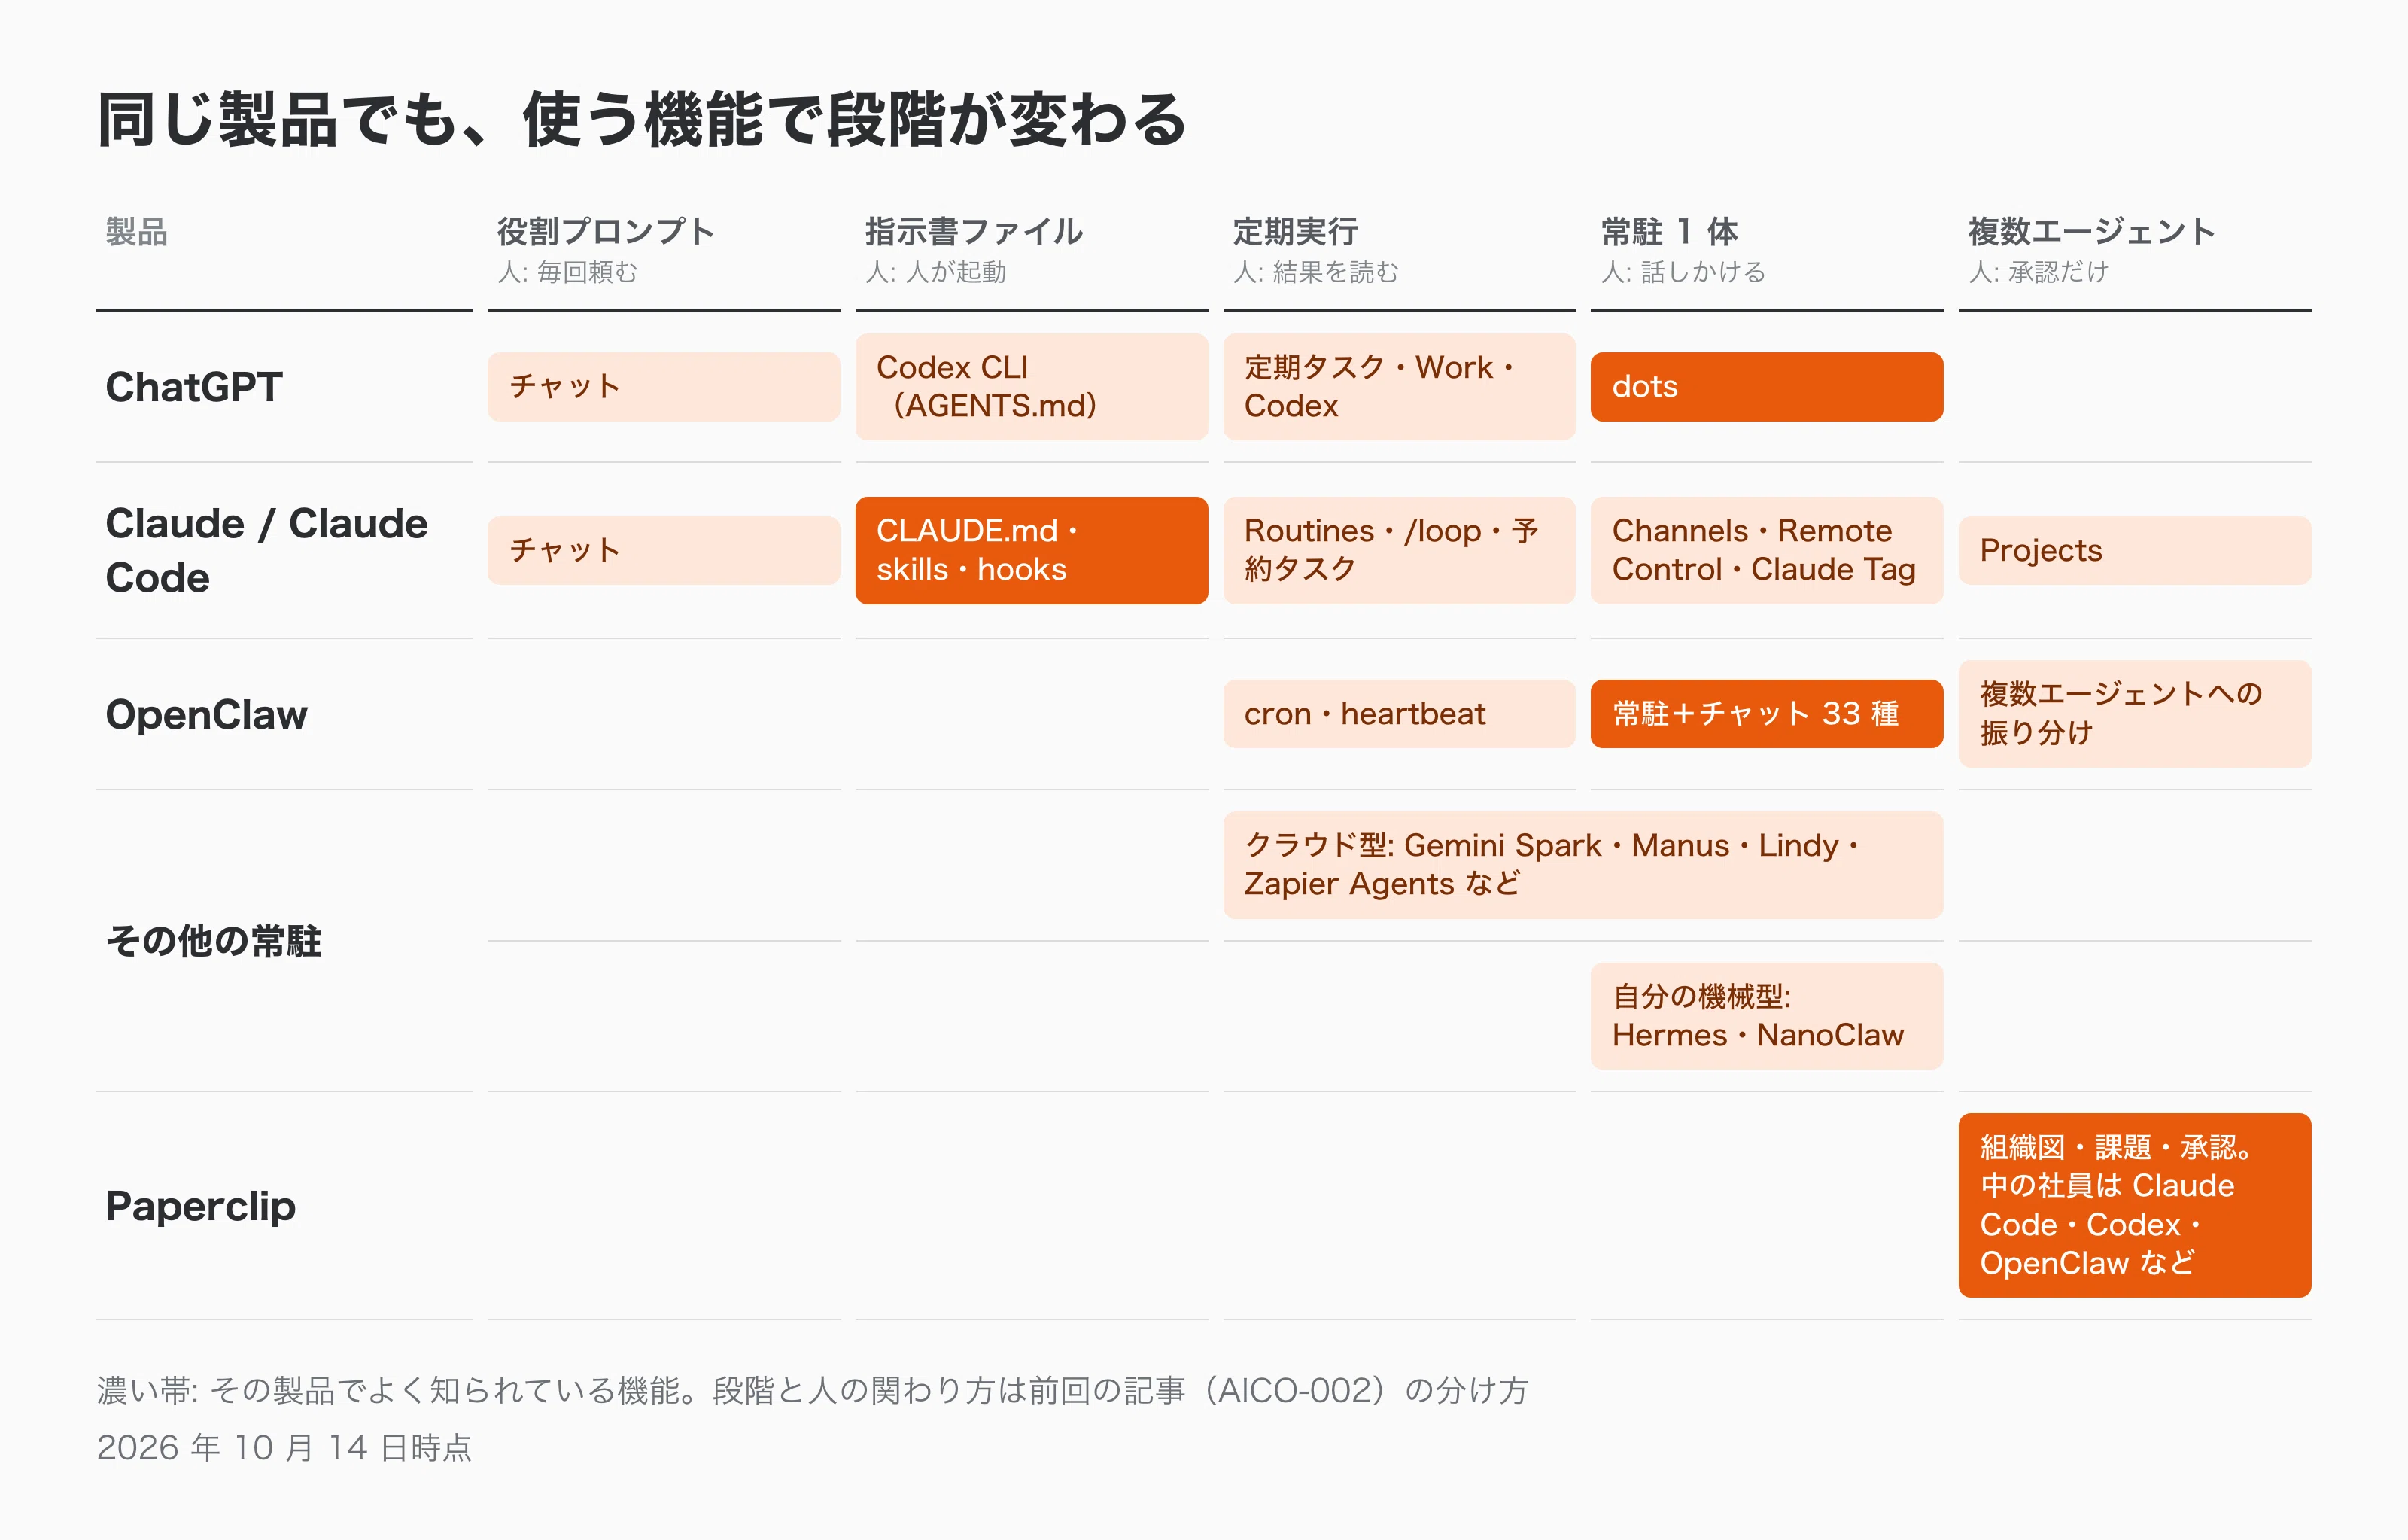
Task: Click the dark orange dots cell
Action: [x=1767, y=387]
